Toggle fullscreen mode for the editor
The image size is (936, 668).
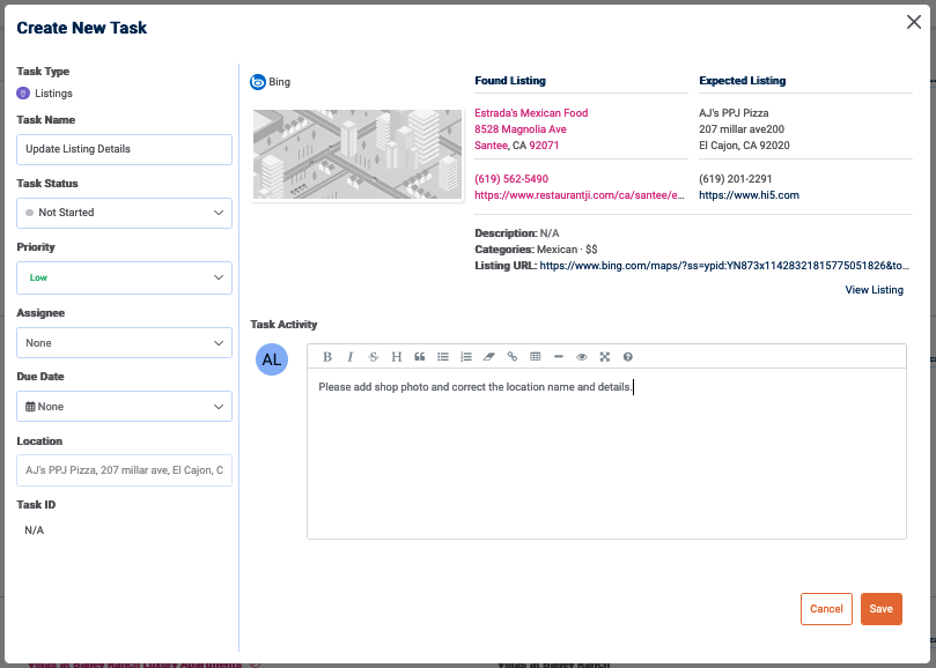(x=604, y=357)
